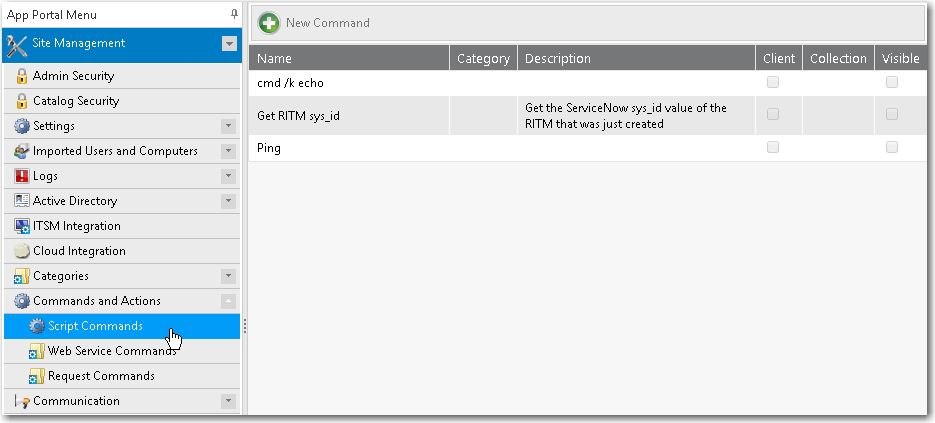Toggle the Client checkbox for Get RITM sys_id

point(773,115)
